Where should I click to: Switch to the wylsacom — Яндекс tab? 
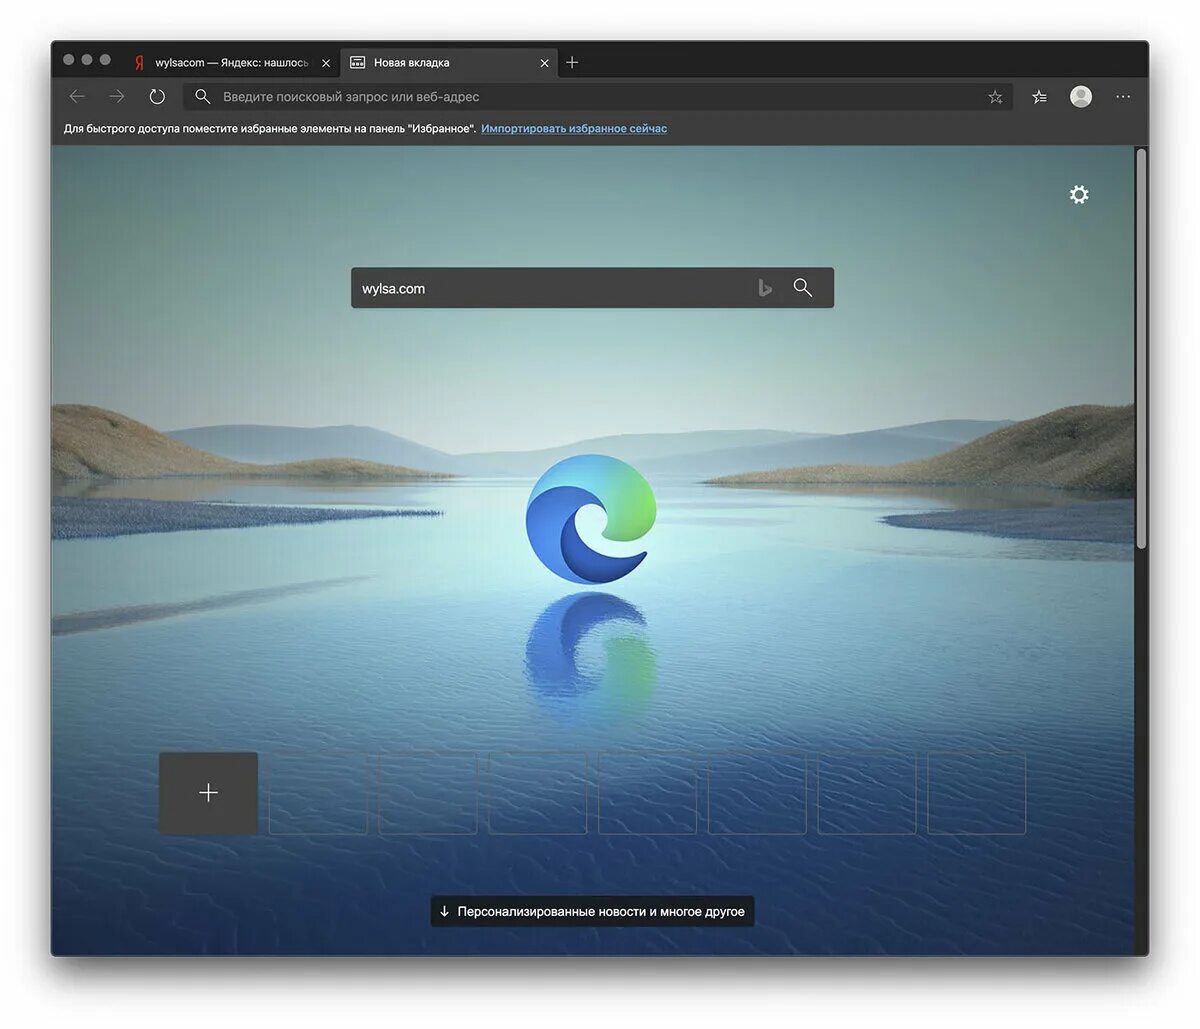232,62
